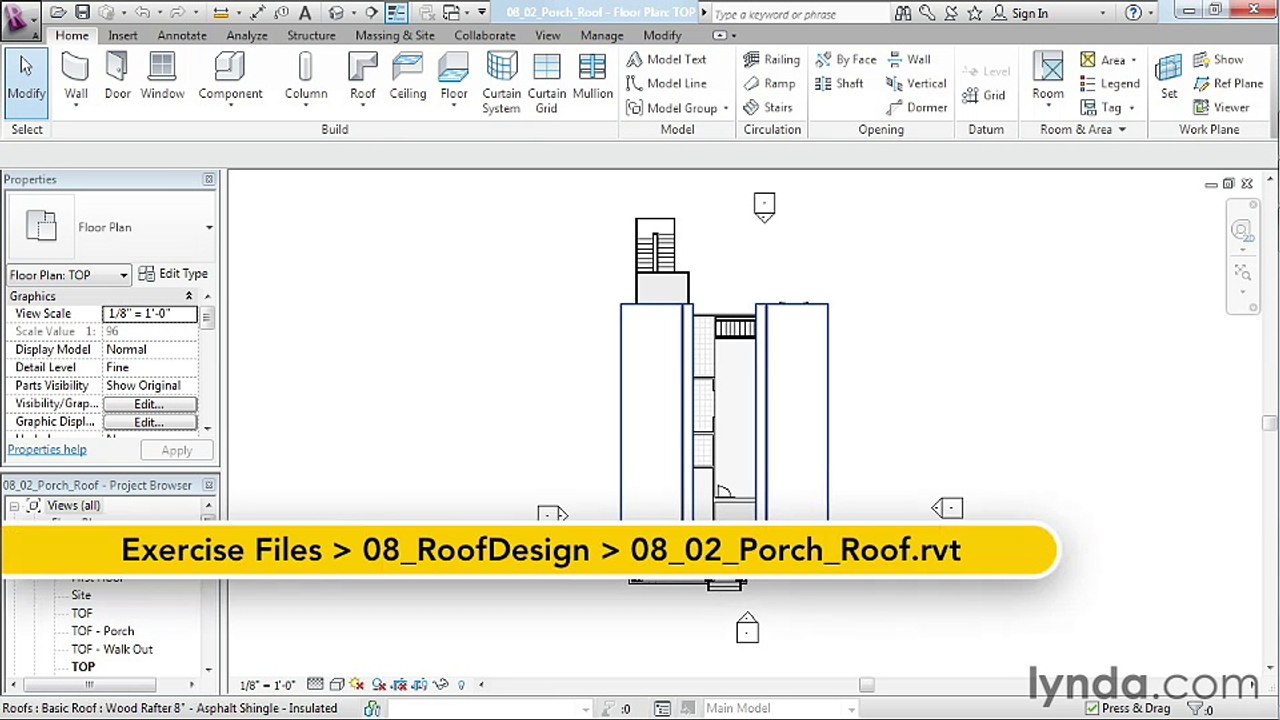Select the Dormer opening tool

pos(917,108)
